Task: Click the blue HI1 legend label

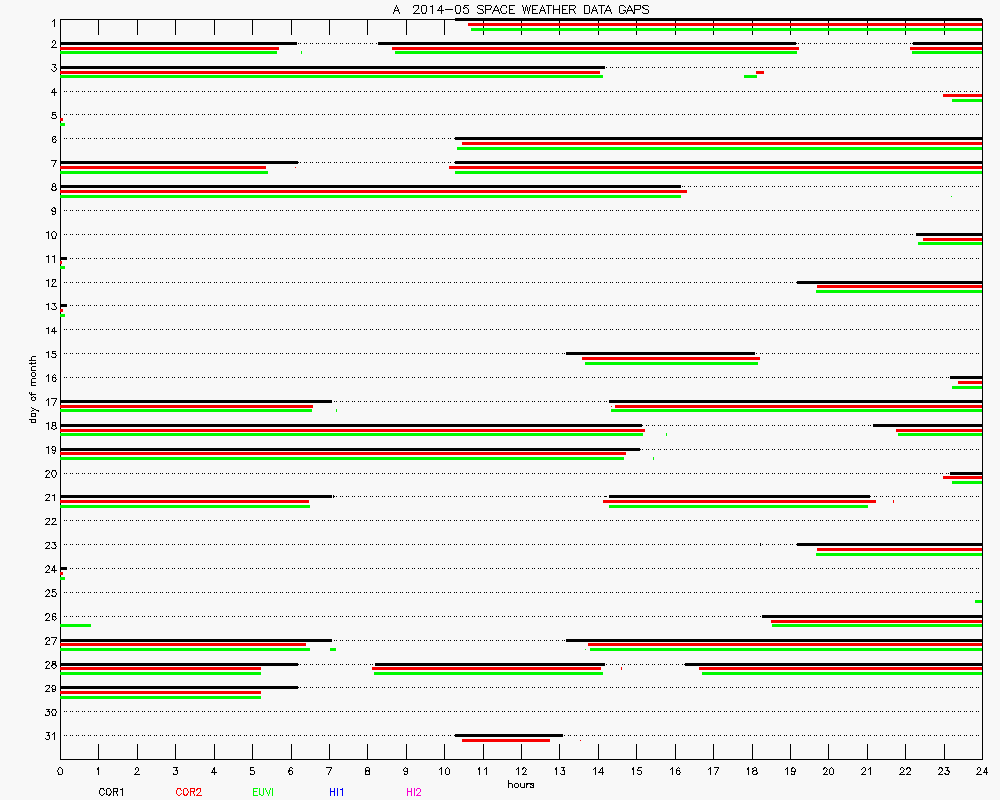Action: click(337, 792)
